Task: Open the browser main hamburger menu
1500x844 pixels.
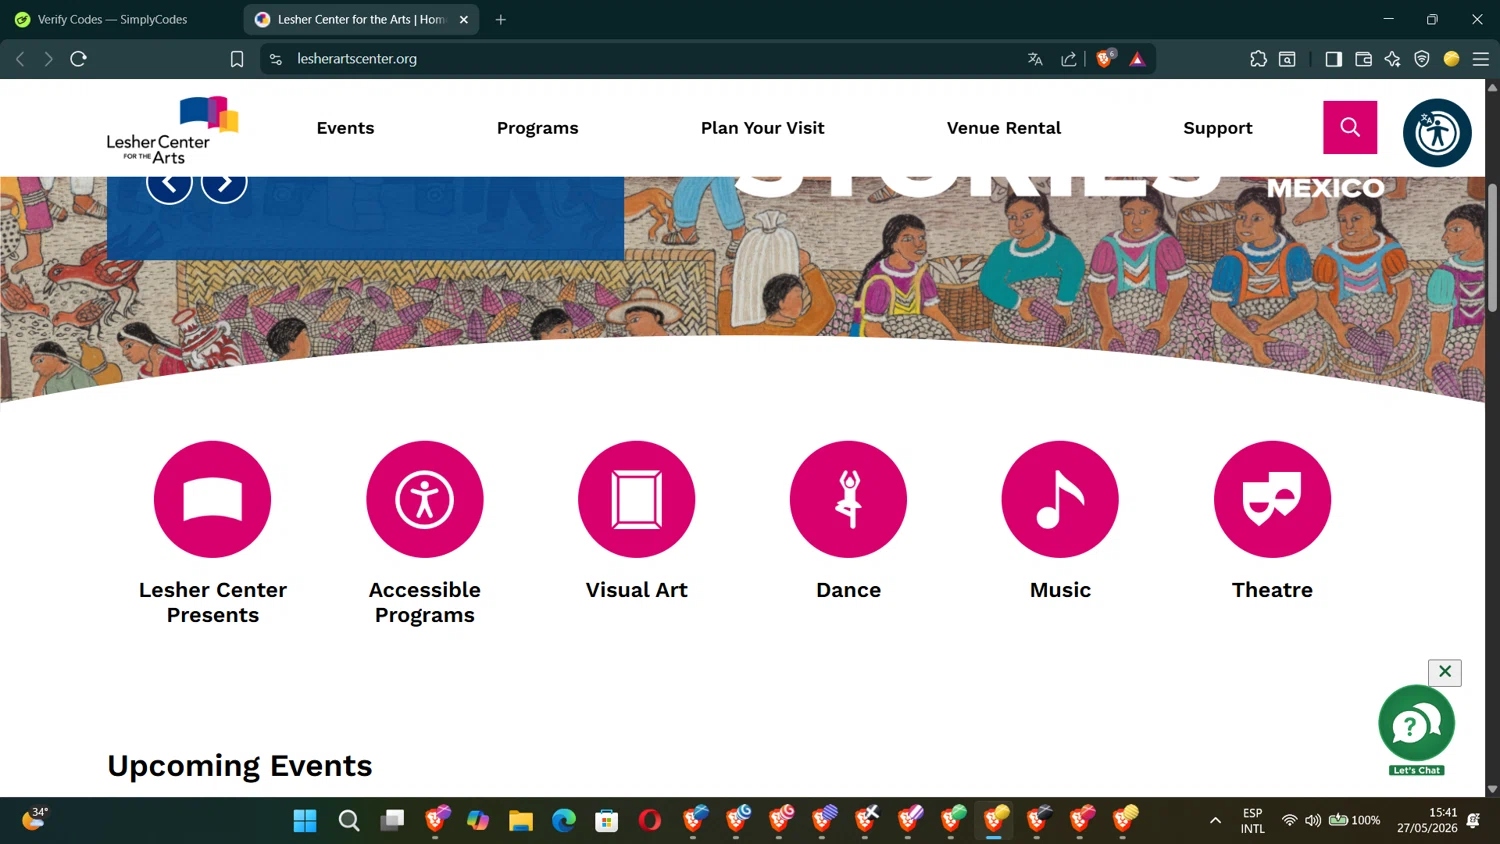Action: click(1481, 59)
